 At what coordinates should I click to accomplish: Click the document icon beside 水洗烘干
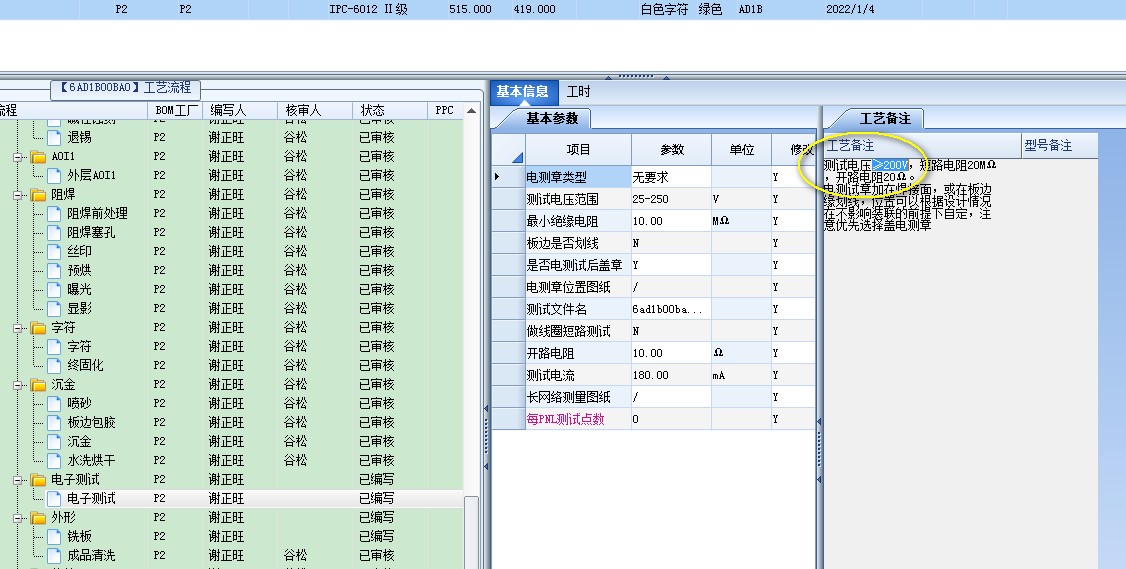click(x=55, y=461)
